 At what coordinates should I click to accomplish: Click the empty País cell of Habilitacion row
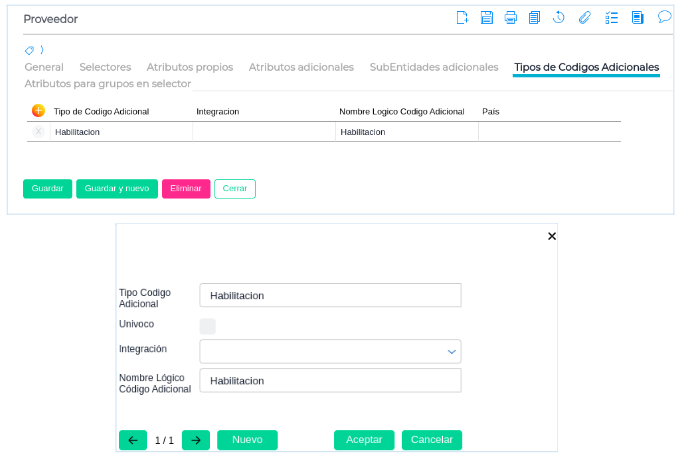click(x=550, y=132)
